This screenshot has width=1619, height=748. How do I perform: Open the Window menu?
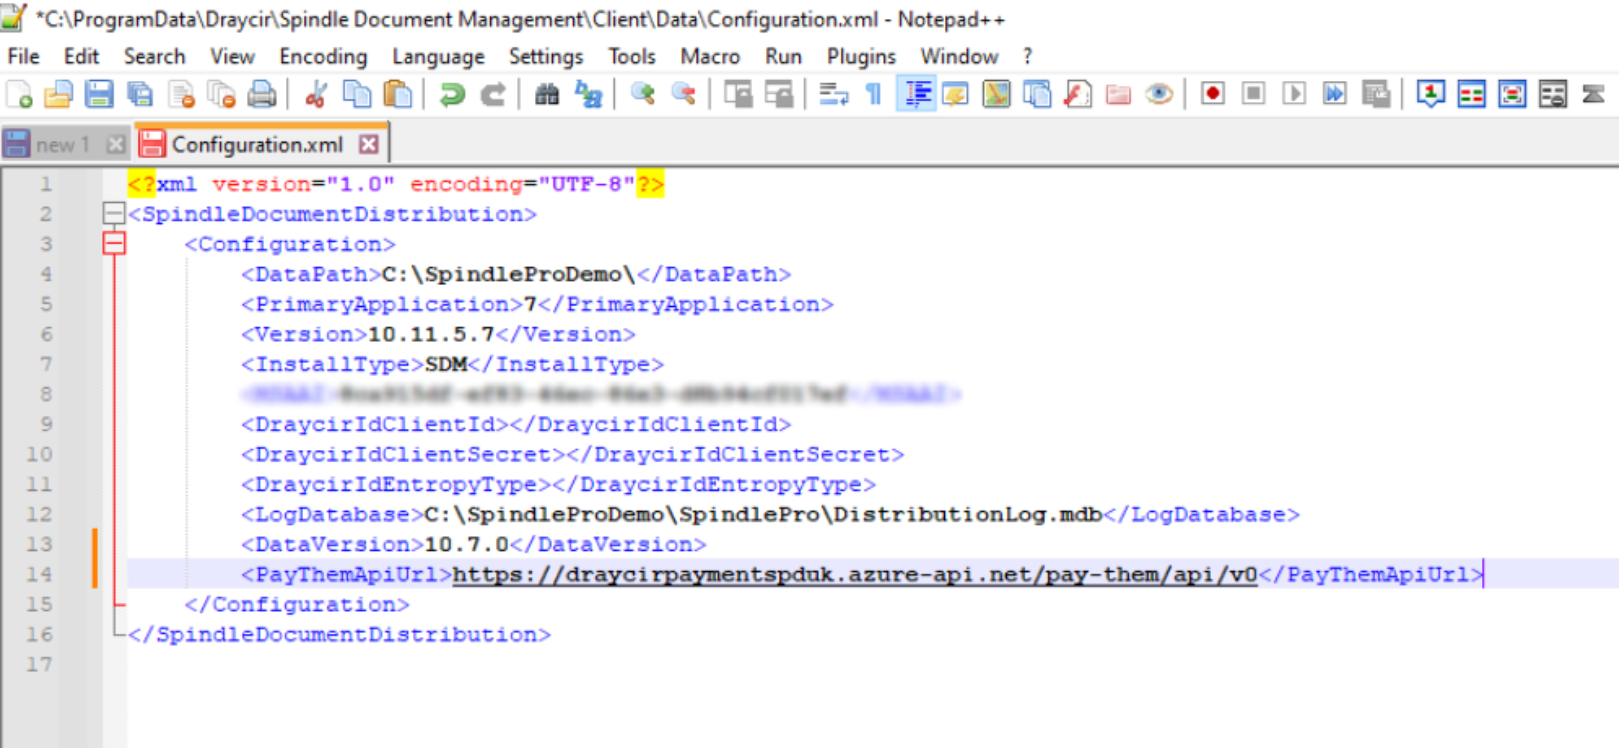click(959, 56)
